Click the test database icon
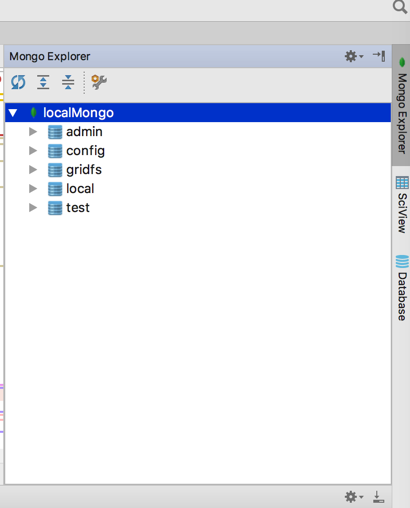 [x=55, y=208]
